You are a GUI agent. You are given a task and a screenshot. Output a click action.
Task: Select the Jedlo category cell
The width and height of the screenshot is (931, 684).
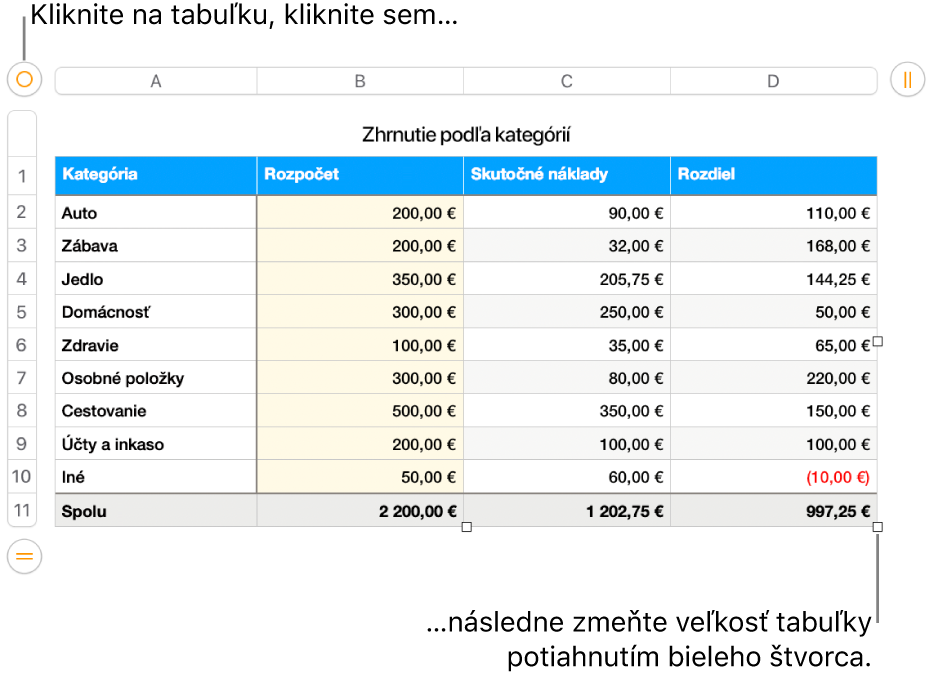[x=156, y=279]
